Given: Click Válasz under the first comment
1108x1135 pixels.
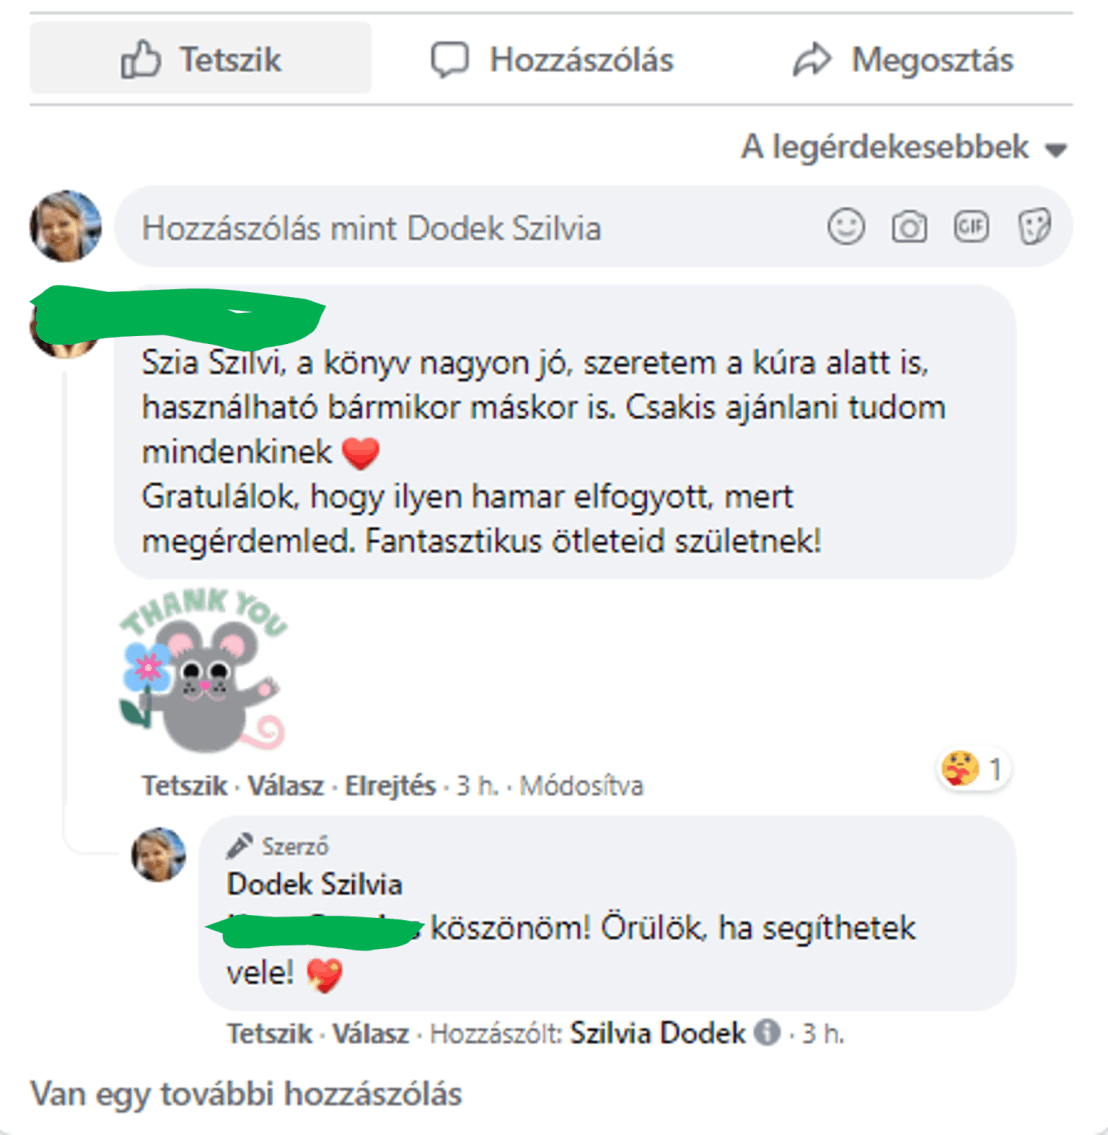Looking at the screenshot, I should pyautogui.click(x=286, y=785).
